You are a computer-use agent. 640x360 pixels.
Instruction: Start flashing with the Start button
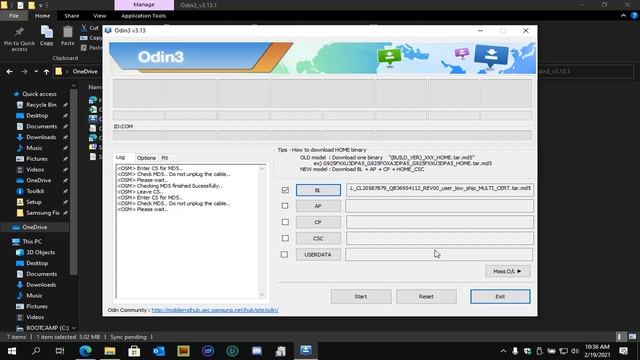coord(361,297)
